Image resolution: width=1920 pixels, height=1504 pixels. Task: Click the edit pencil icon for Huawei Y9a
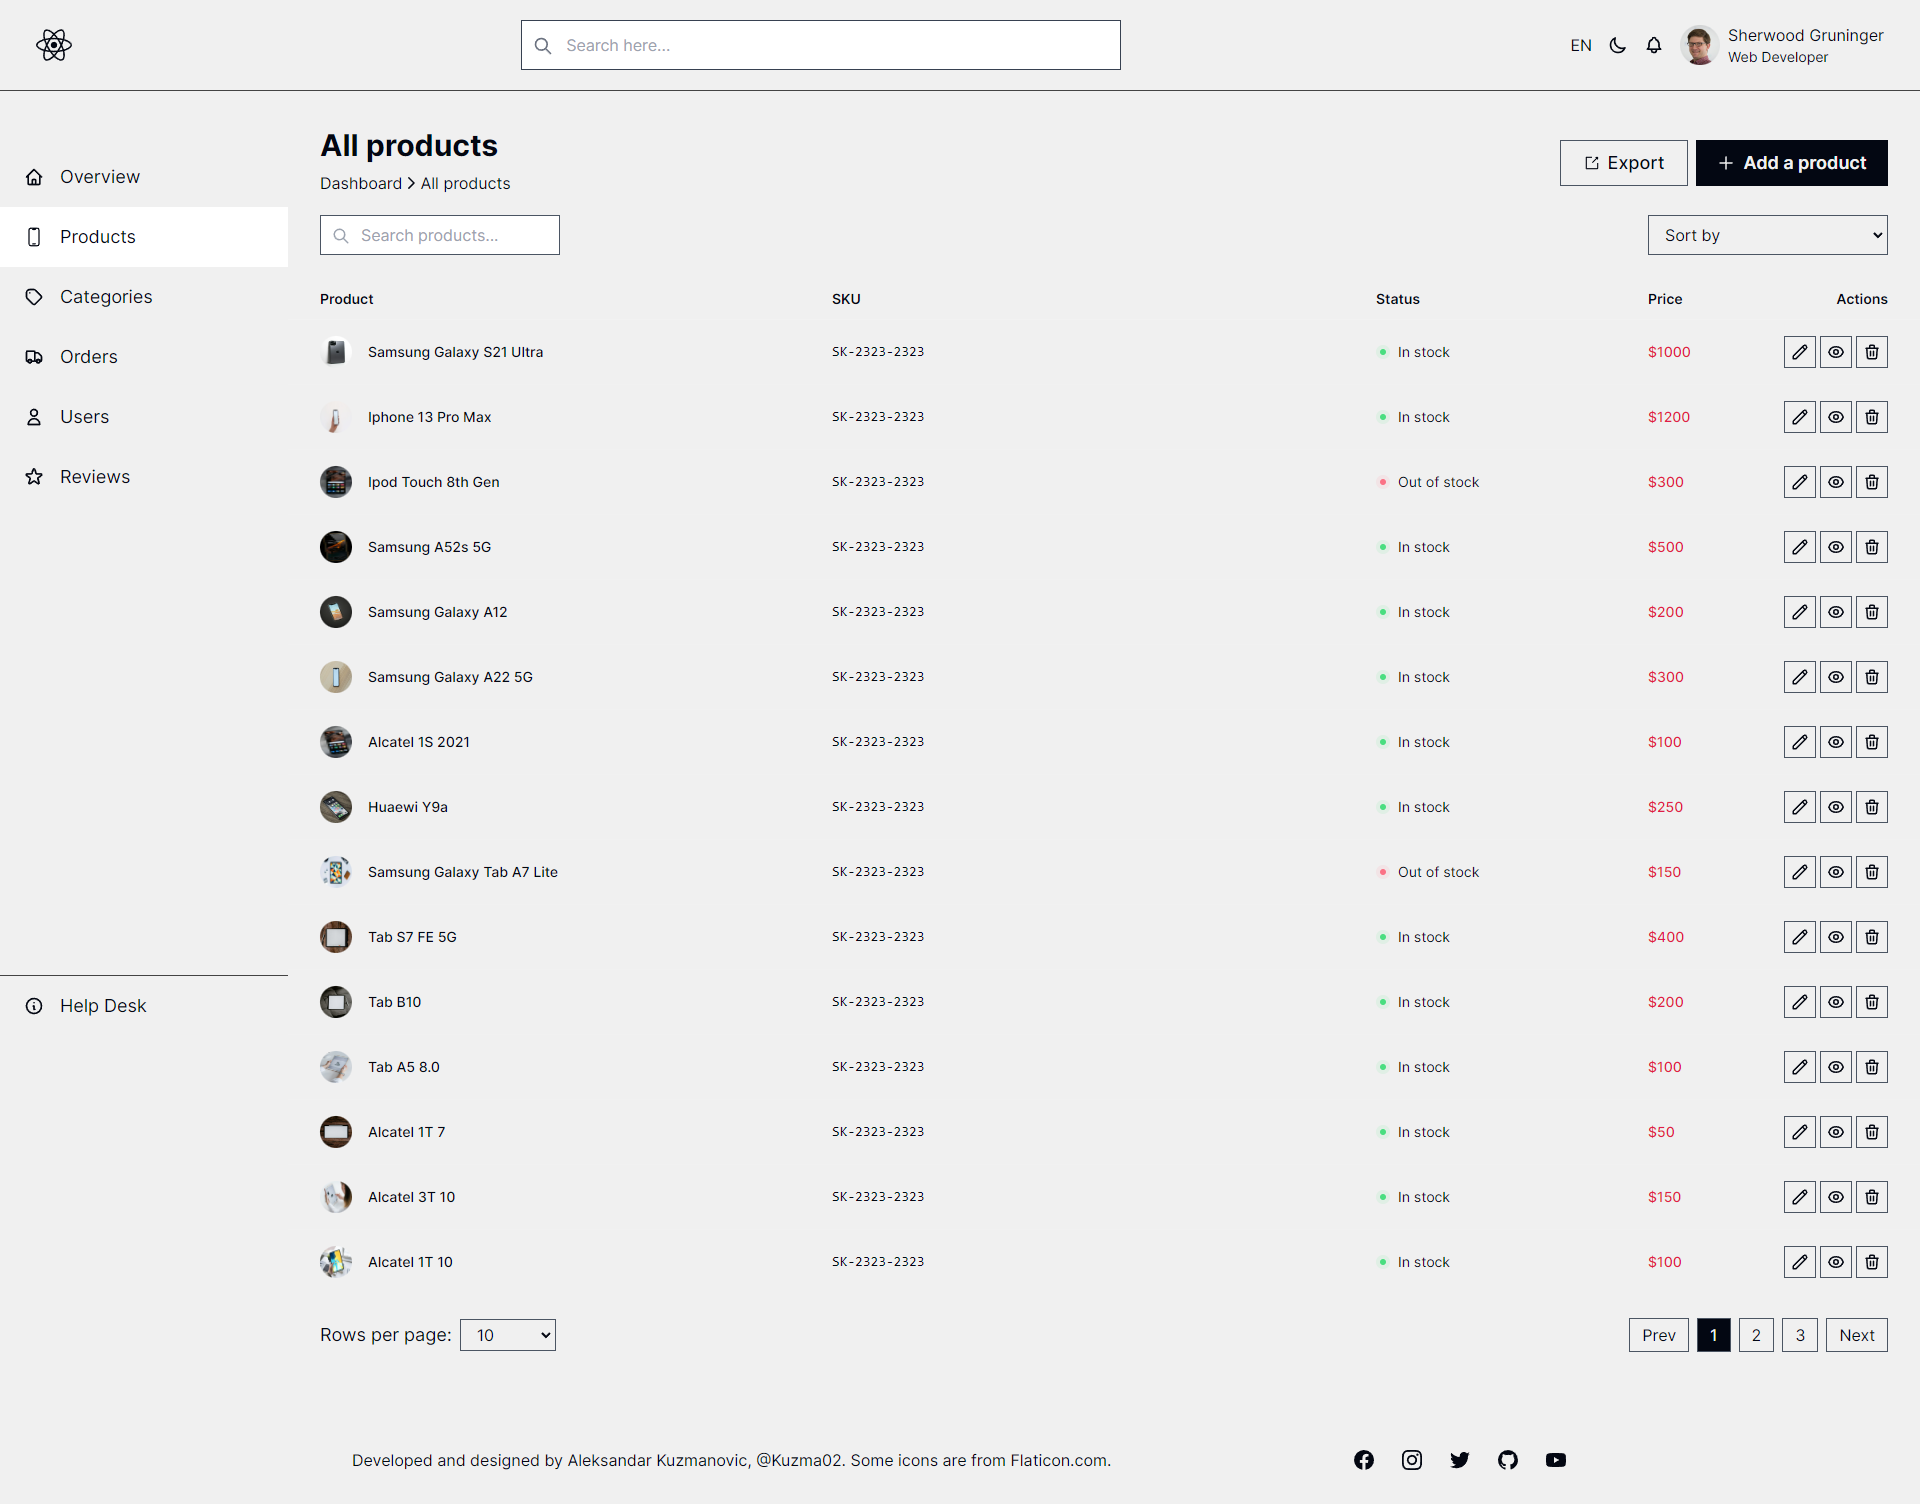[1800, 807]
